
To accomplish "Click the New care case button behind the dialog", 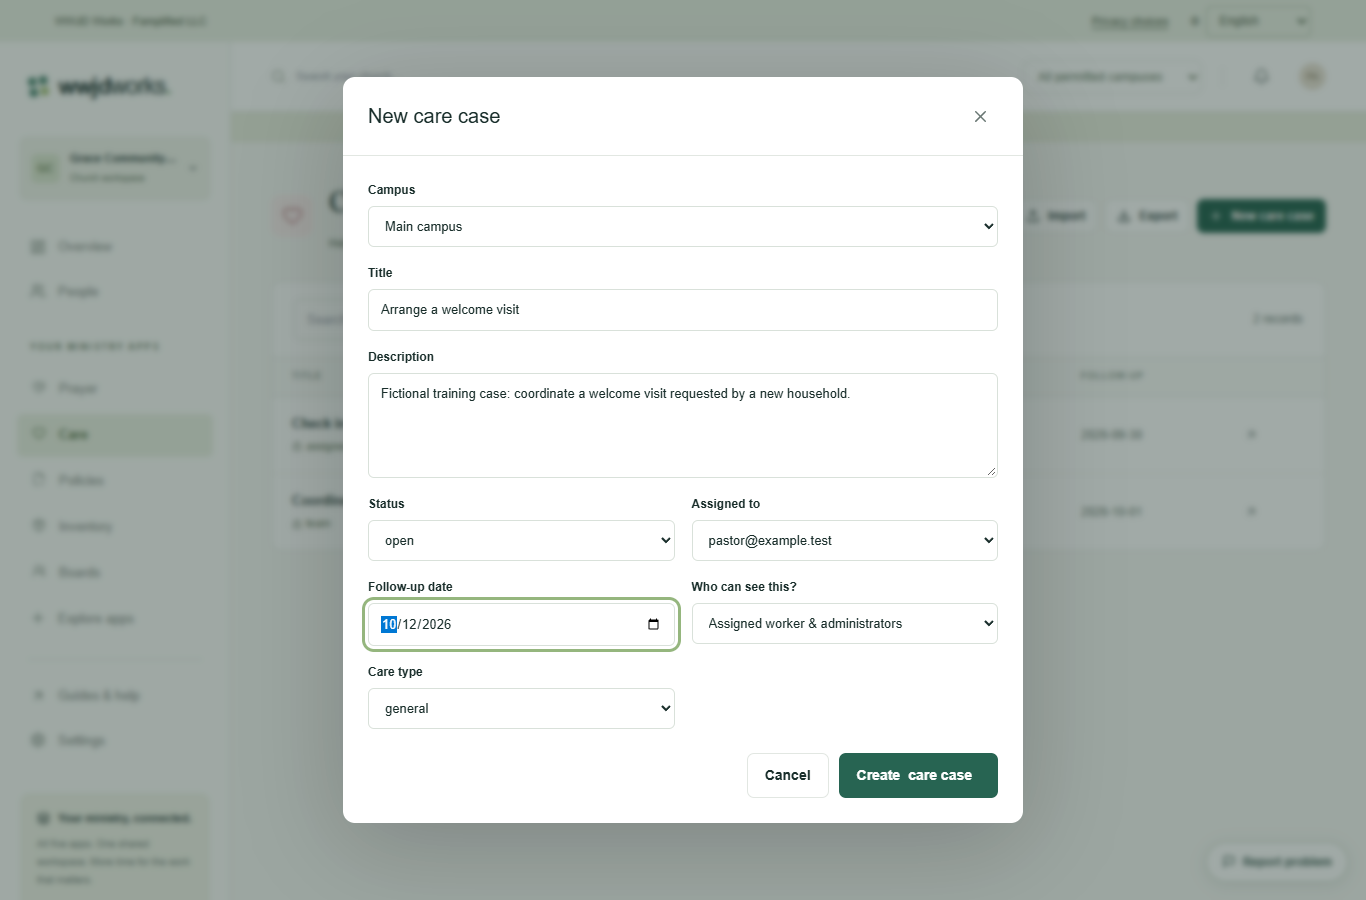I will click(x=1262, y=216).
